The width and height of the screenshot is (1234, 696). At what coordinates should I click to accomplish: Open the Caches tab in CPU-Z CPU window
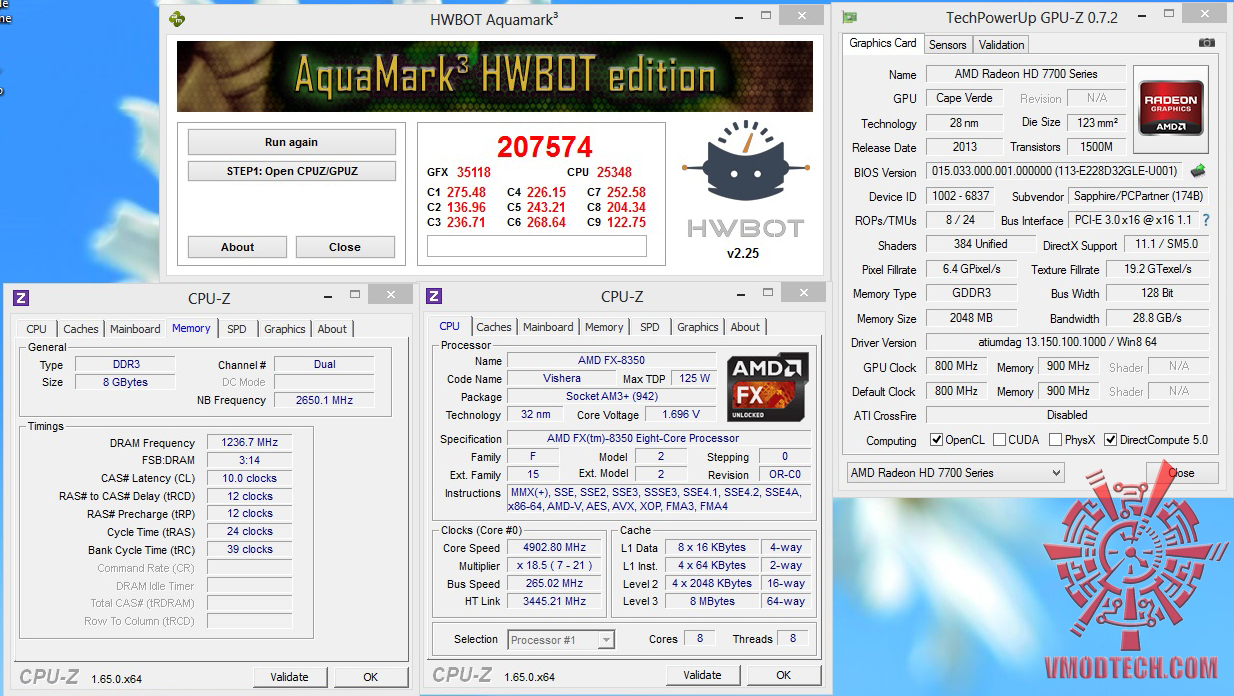[x=494, y=327]
